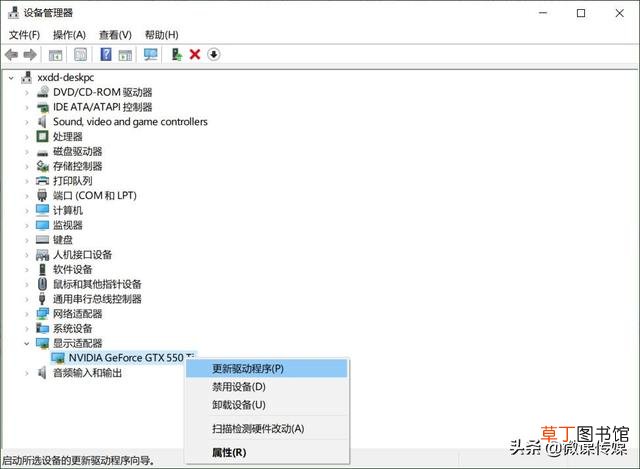
Task: Click the 端口 (COM 和 LPT) port icon
Action: coord(42,196)
